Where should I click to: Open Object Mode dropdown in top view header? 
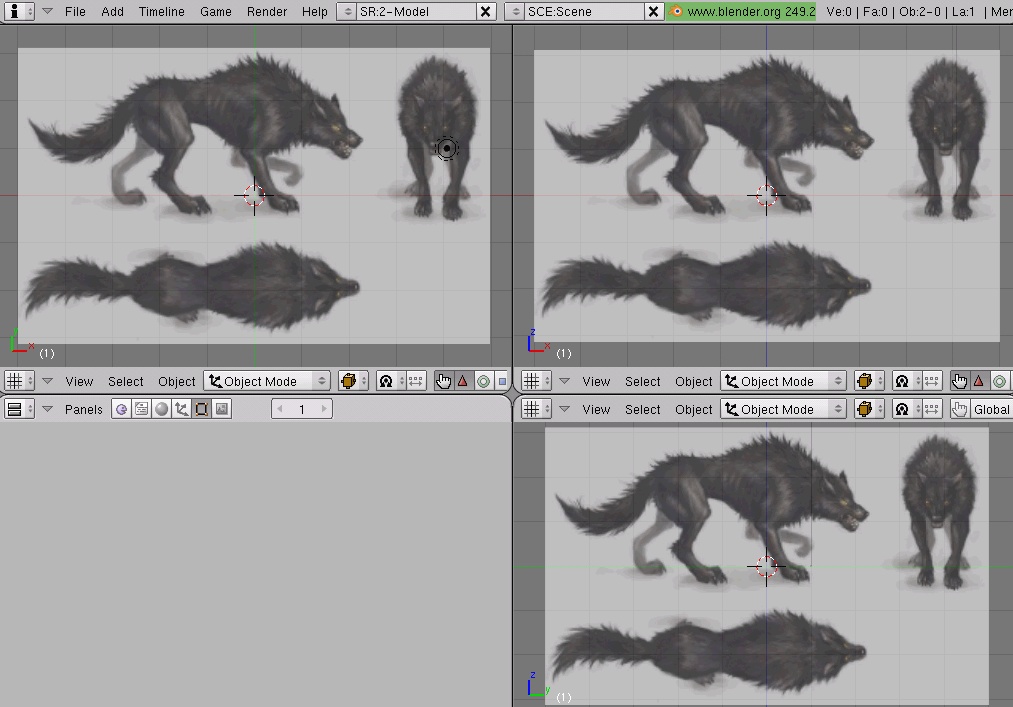[x=267, y=381]
